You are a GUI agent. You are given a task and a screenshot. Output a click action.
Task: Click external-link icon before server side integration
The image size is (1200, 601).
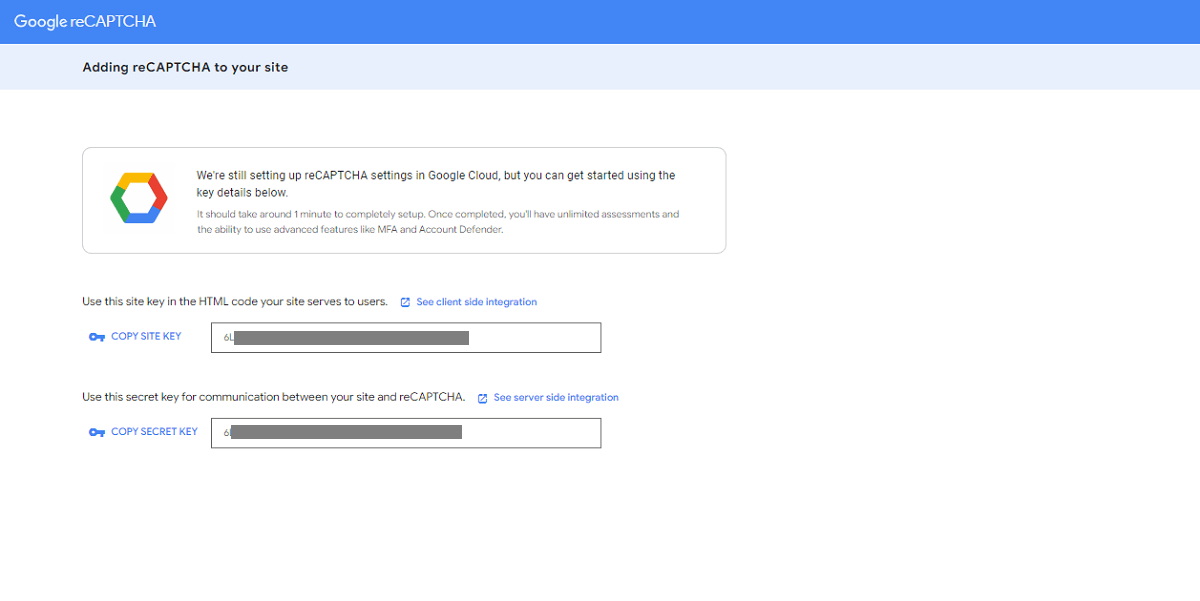482,398
